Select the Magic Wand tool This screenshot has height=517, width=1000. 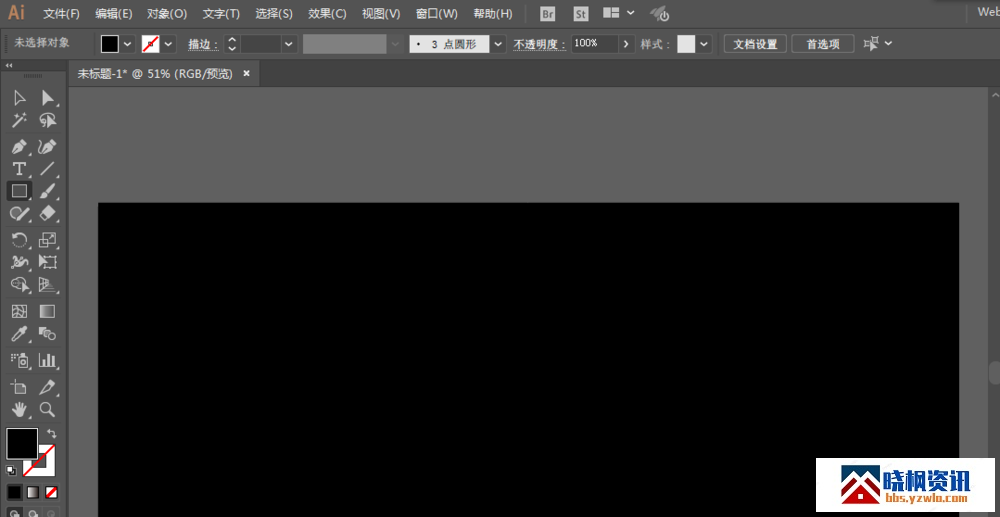click(x=19, y=120)
